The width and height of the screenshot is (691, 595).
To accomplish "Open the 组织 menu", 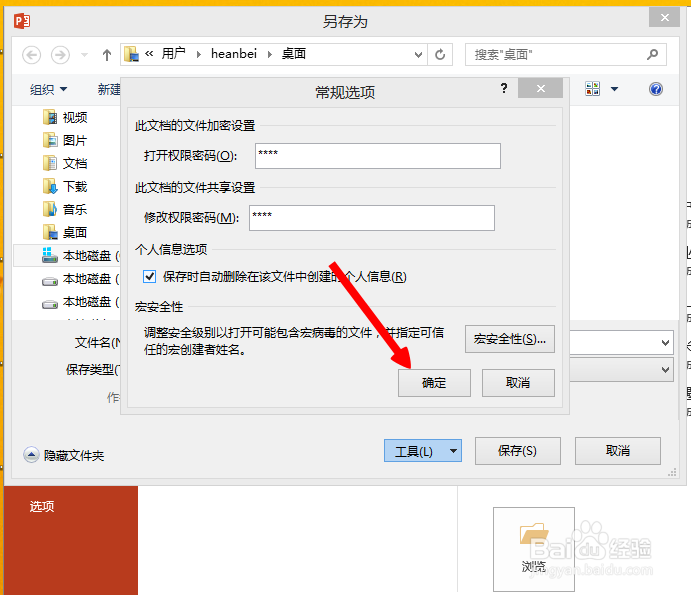I will pos(48,89).
